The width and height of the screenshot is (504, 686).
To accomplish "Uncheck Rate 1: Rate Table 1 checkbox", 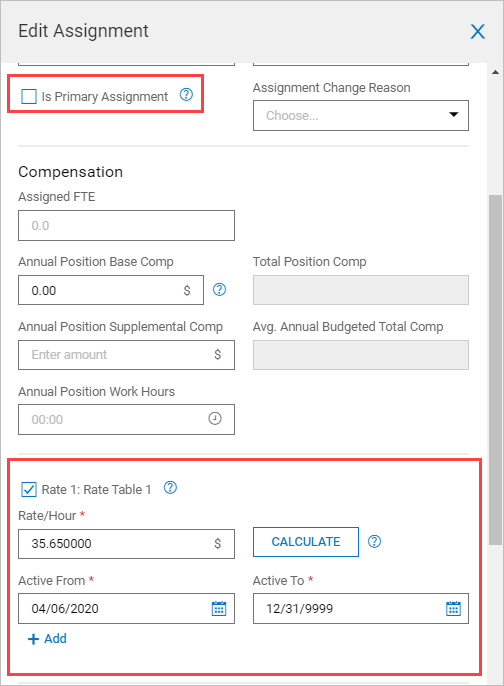I will pos(29,489).
